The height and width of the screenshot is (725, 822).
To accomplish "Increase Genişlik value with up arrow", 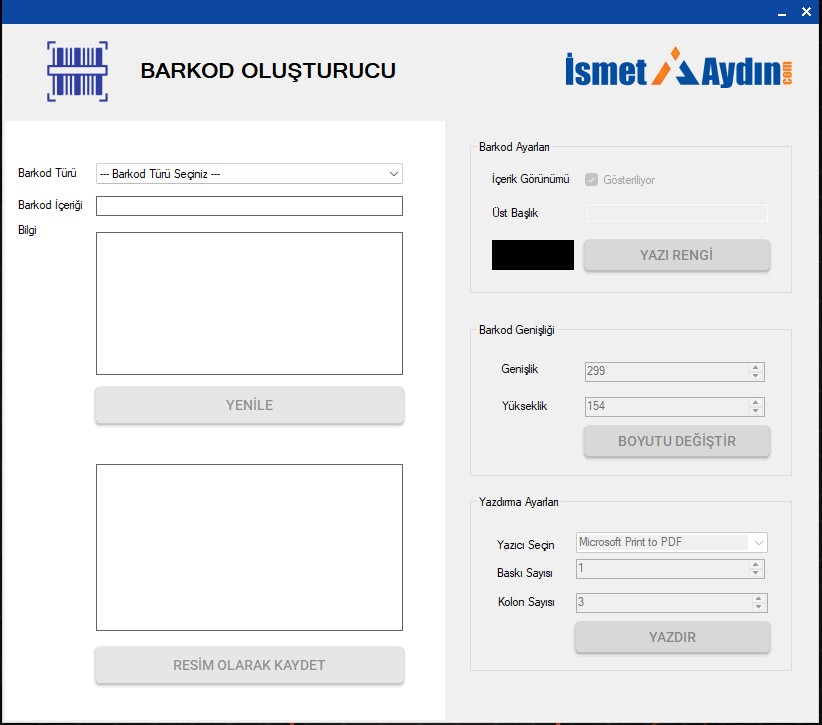I will pyautogui.click(x=756, y=367).
